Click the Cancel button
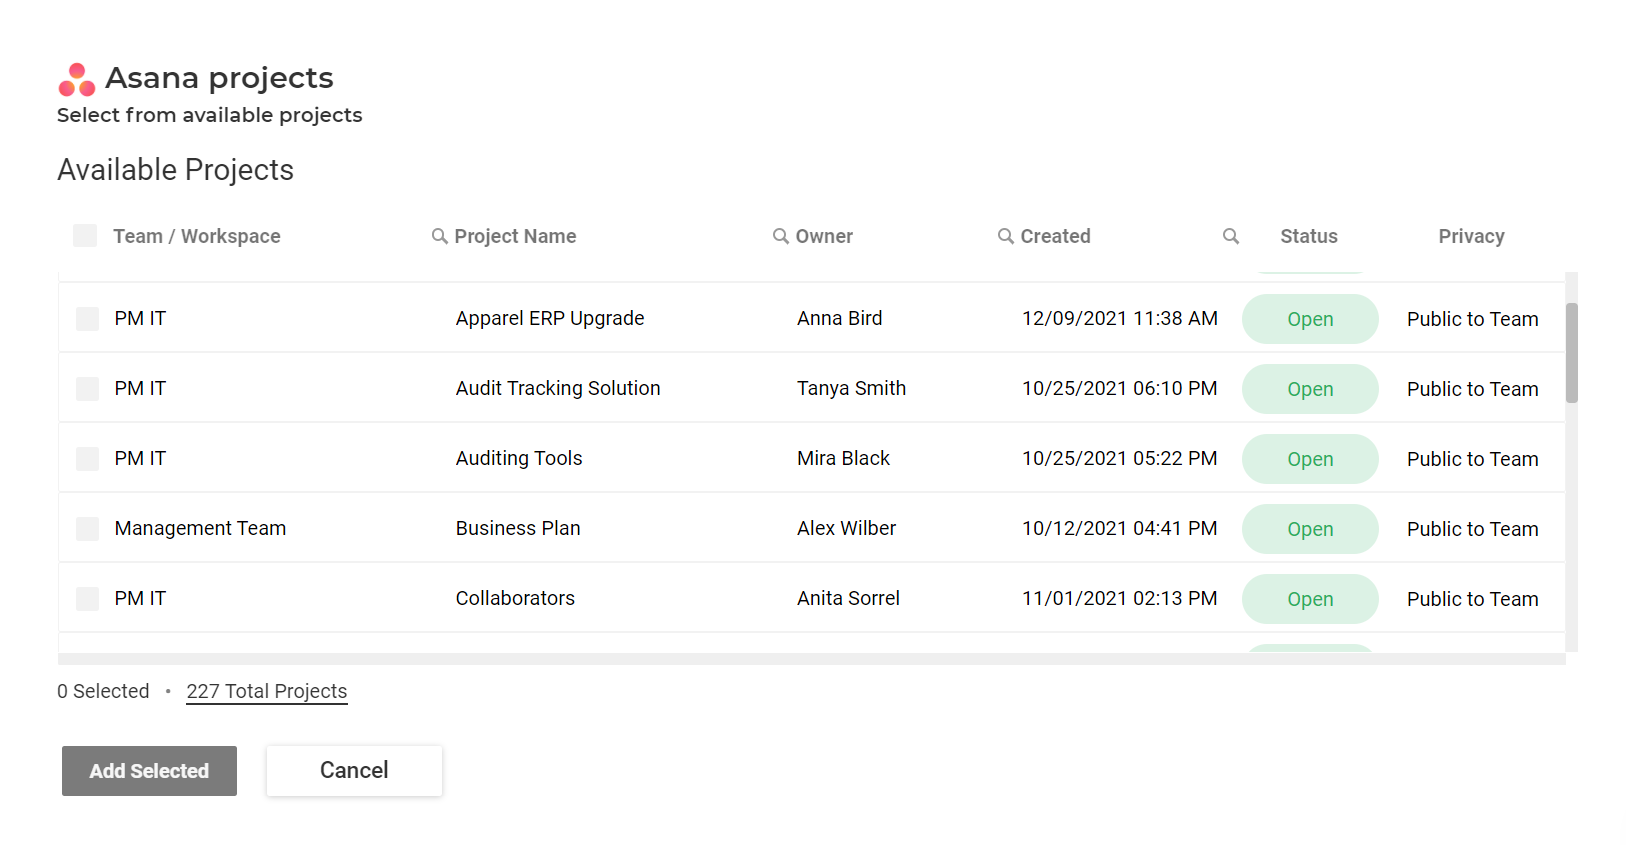The image size is (1639, 861). [354, 771]
